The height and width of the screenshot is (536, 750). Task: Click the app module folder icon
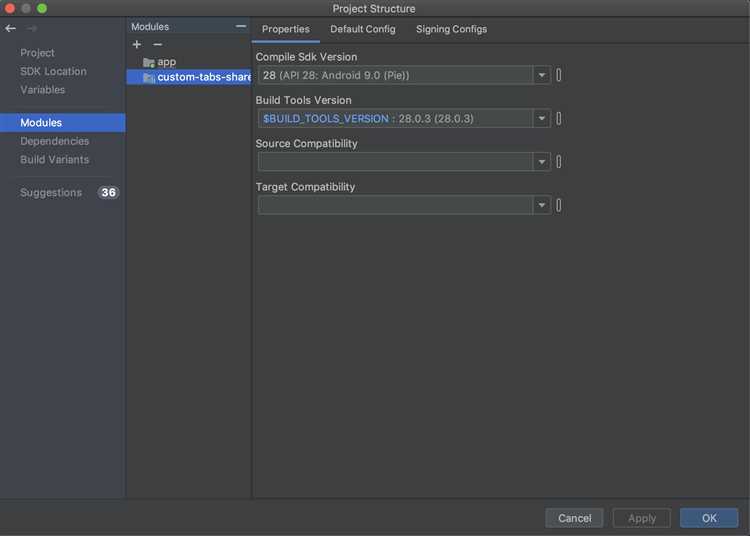point(149,62)
